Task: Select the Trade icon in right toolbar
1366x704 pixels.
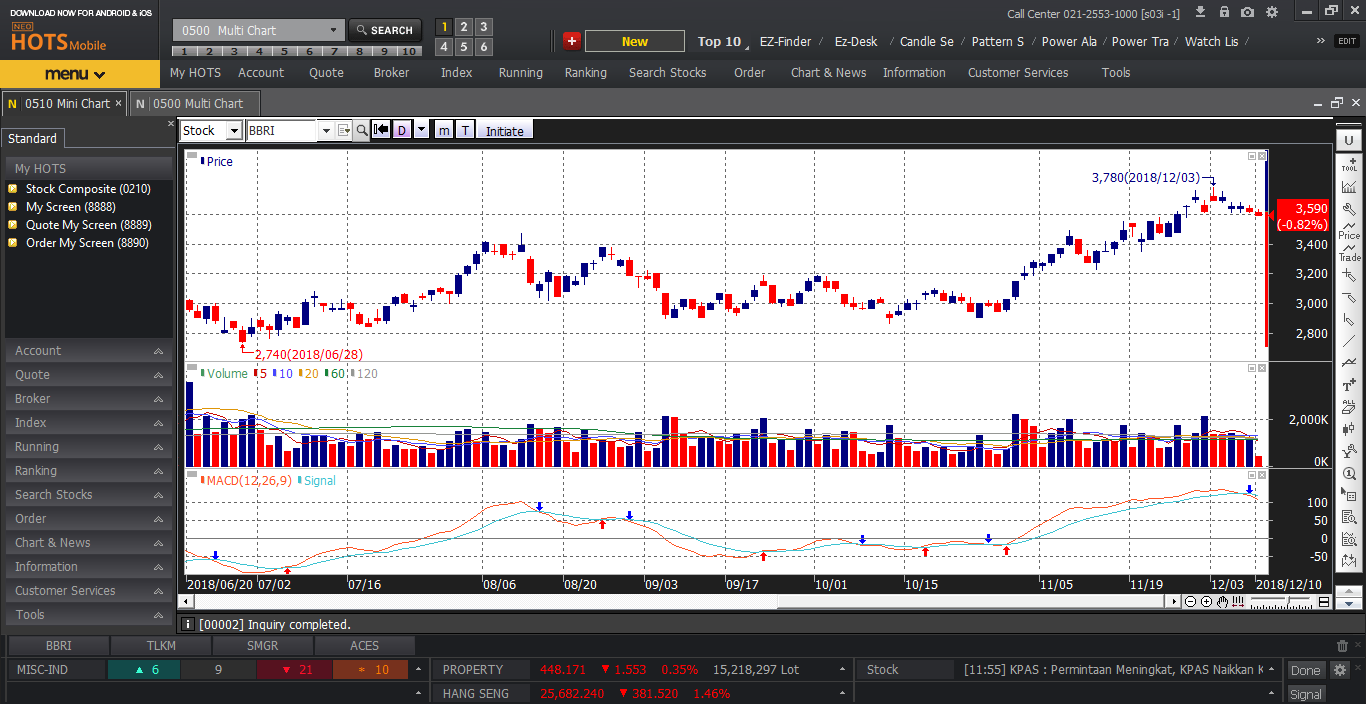Action: pyautogui.click(x=1350, y=253)
